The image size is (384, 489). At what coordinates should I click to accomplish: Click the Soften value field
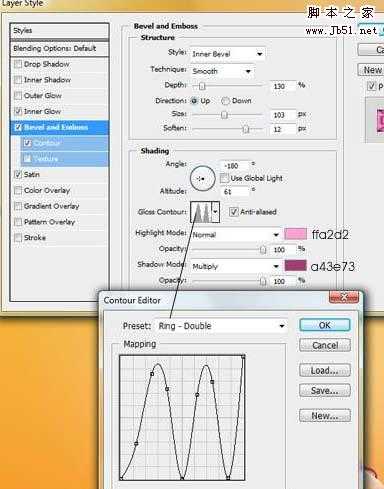pyautogui.click(x=283, y=129)
